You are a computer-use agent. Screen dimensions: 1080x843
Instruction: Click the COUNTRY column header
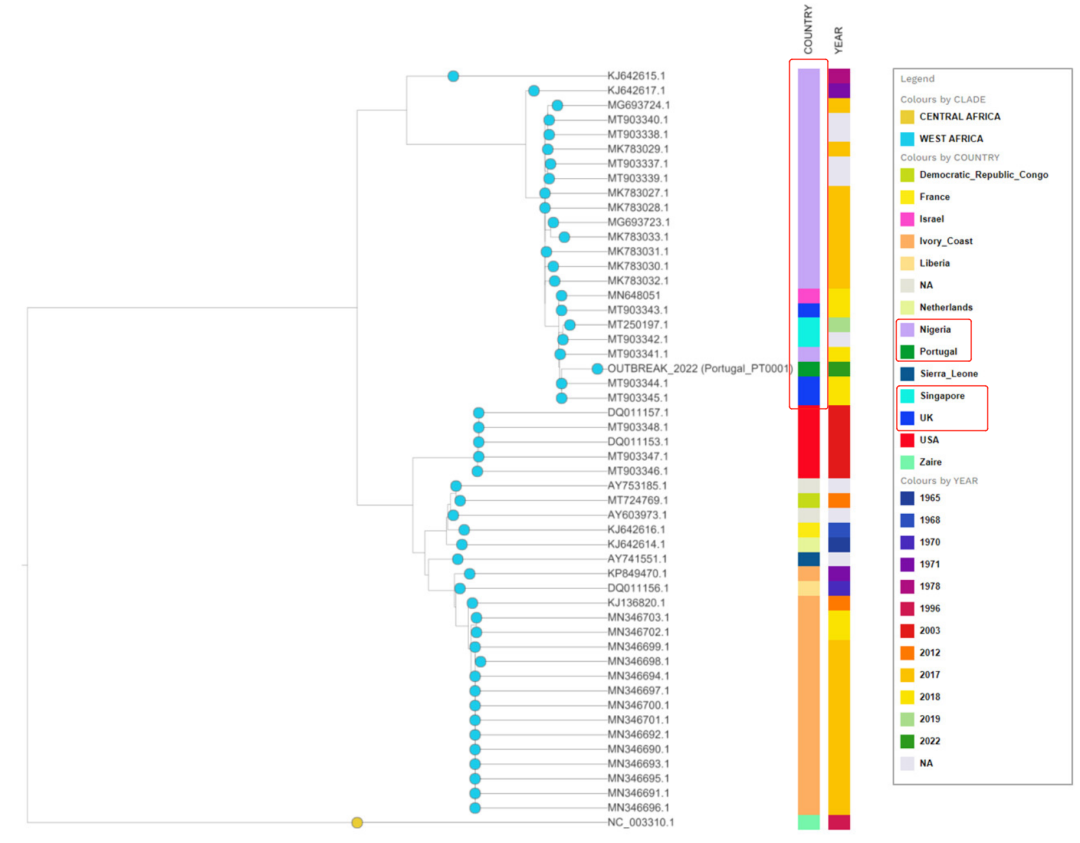tap(808, 31)
